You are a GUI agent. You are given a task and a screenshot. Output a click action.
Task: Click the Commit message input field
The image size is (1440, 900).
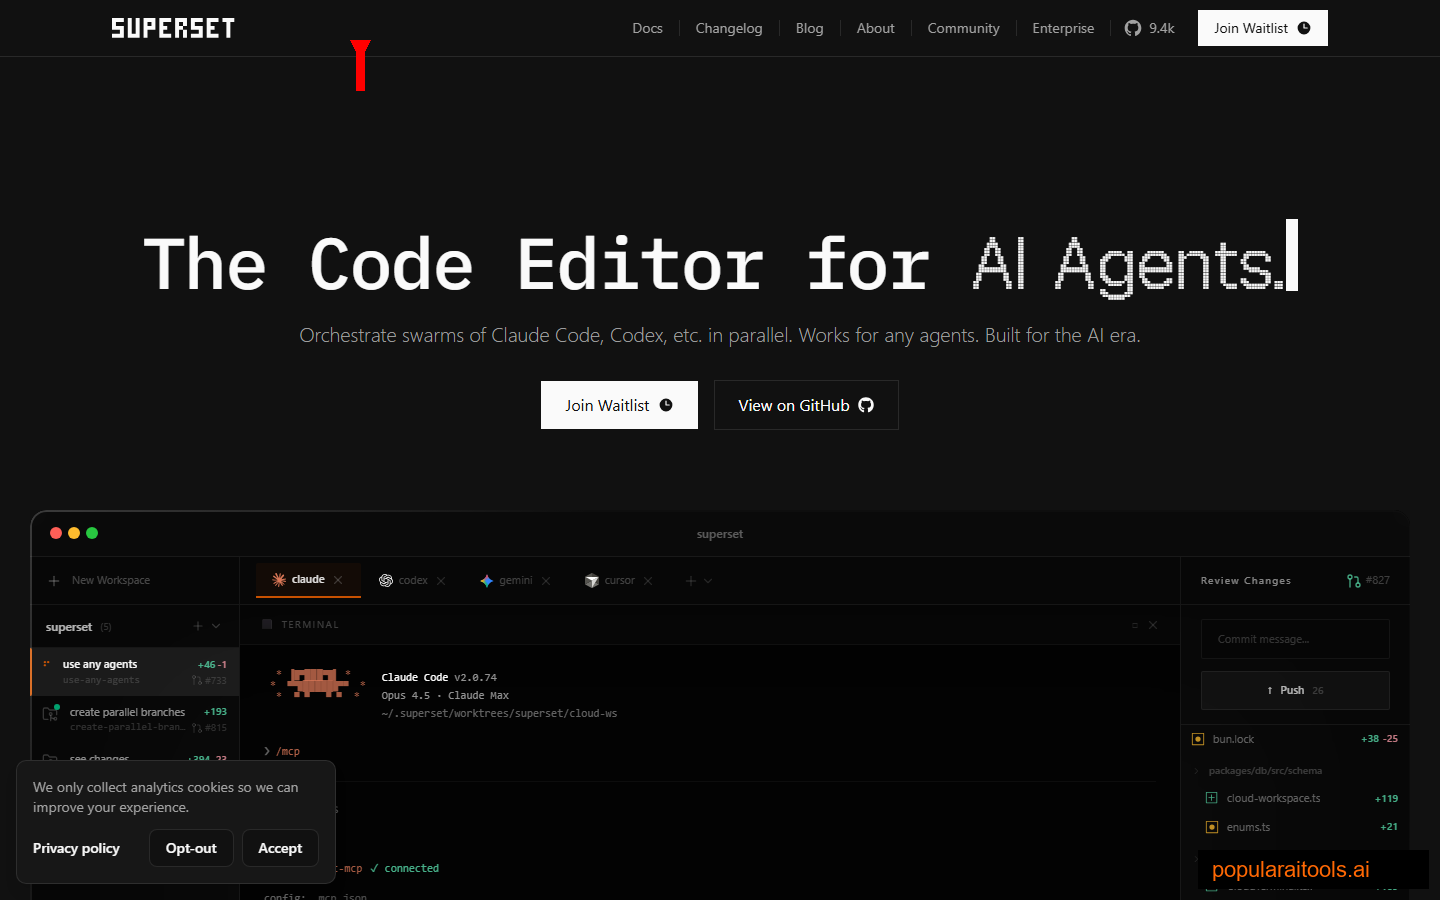(x=1295, y=639)
